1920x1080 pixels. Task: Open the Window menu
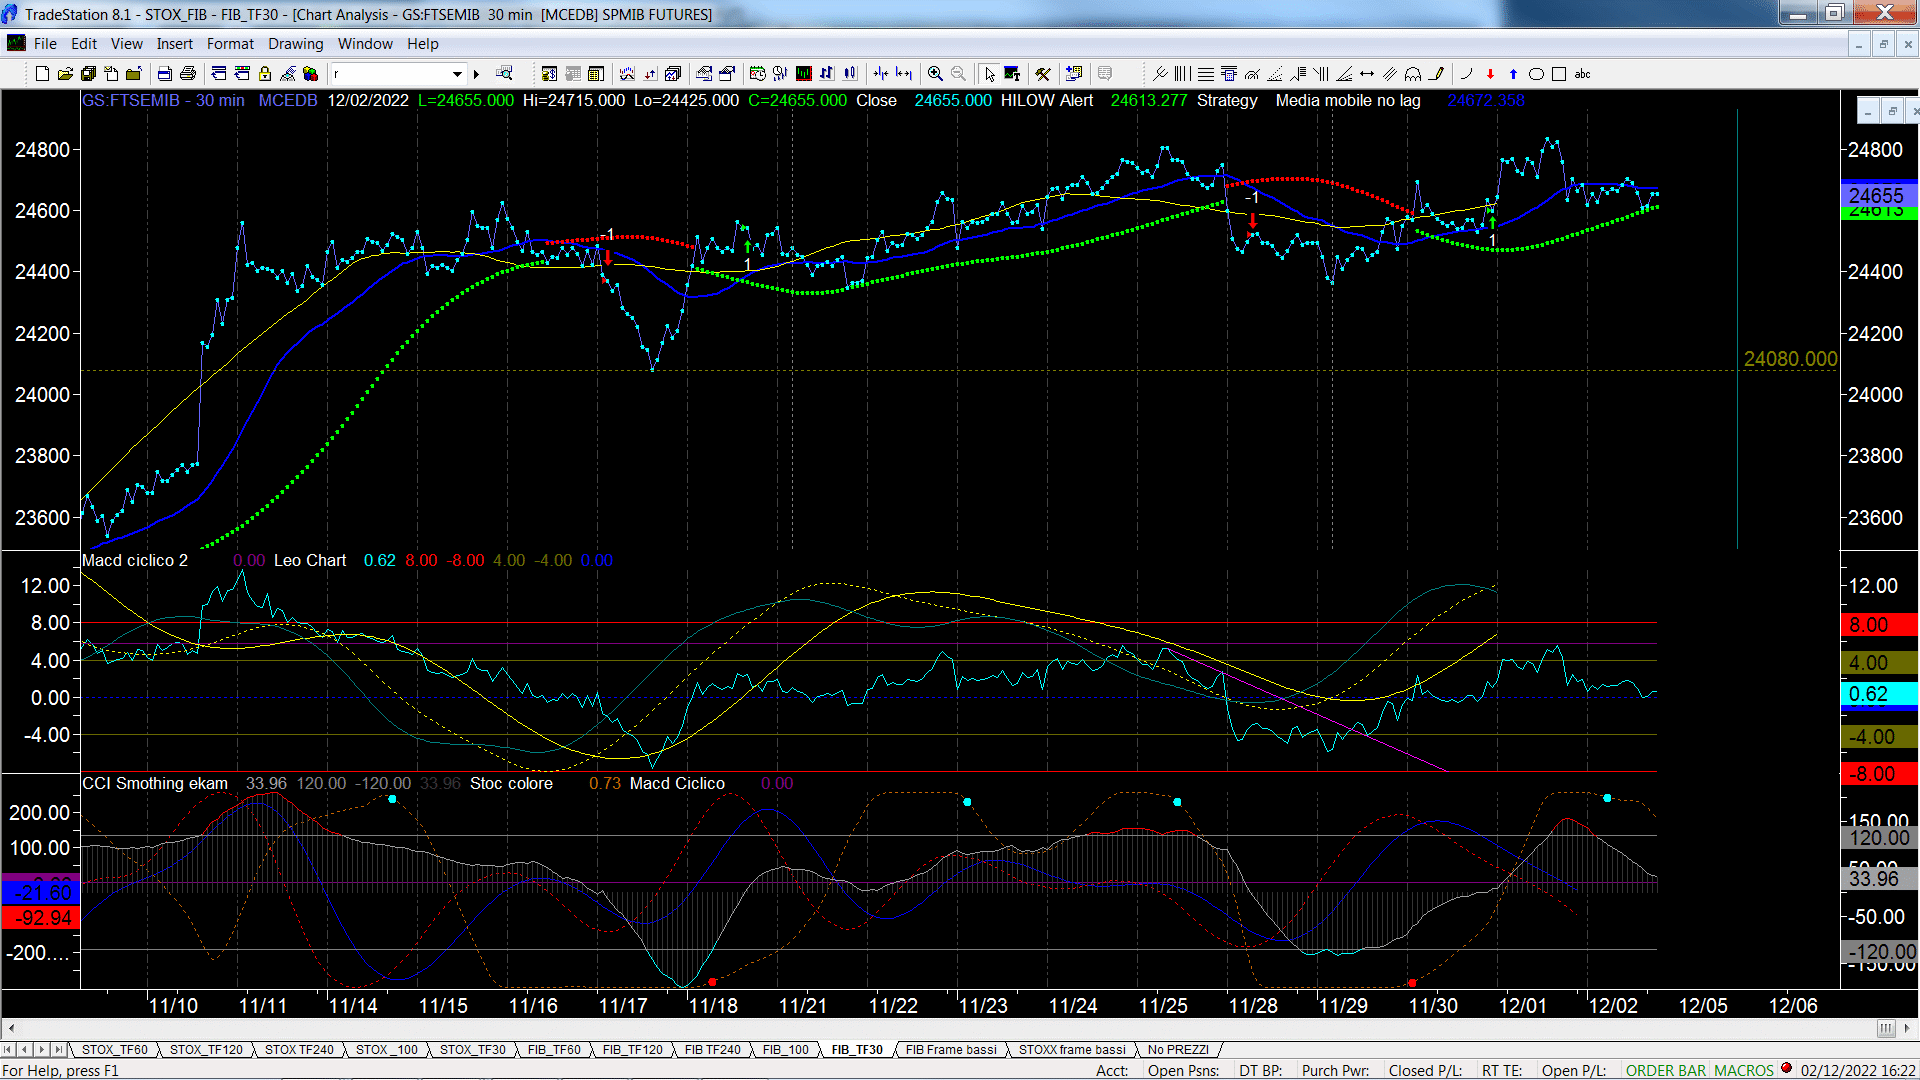(x=365, y=44)
